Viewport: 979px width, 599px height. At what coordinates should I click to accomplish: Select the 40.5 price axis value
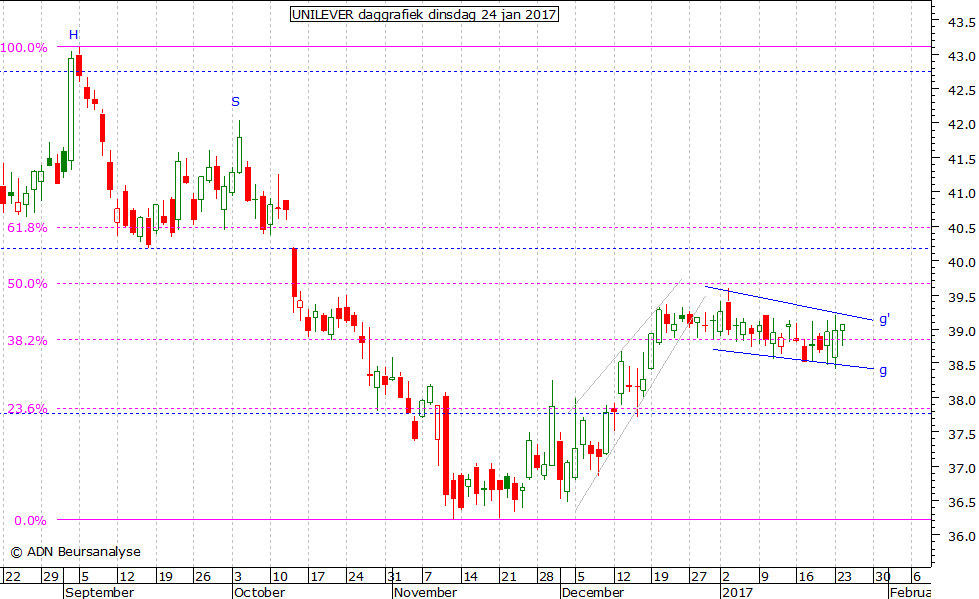(962, 228)
